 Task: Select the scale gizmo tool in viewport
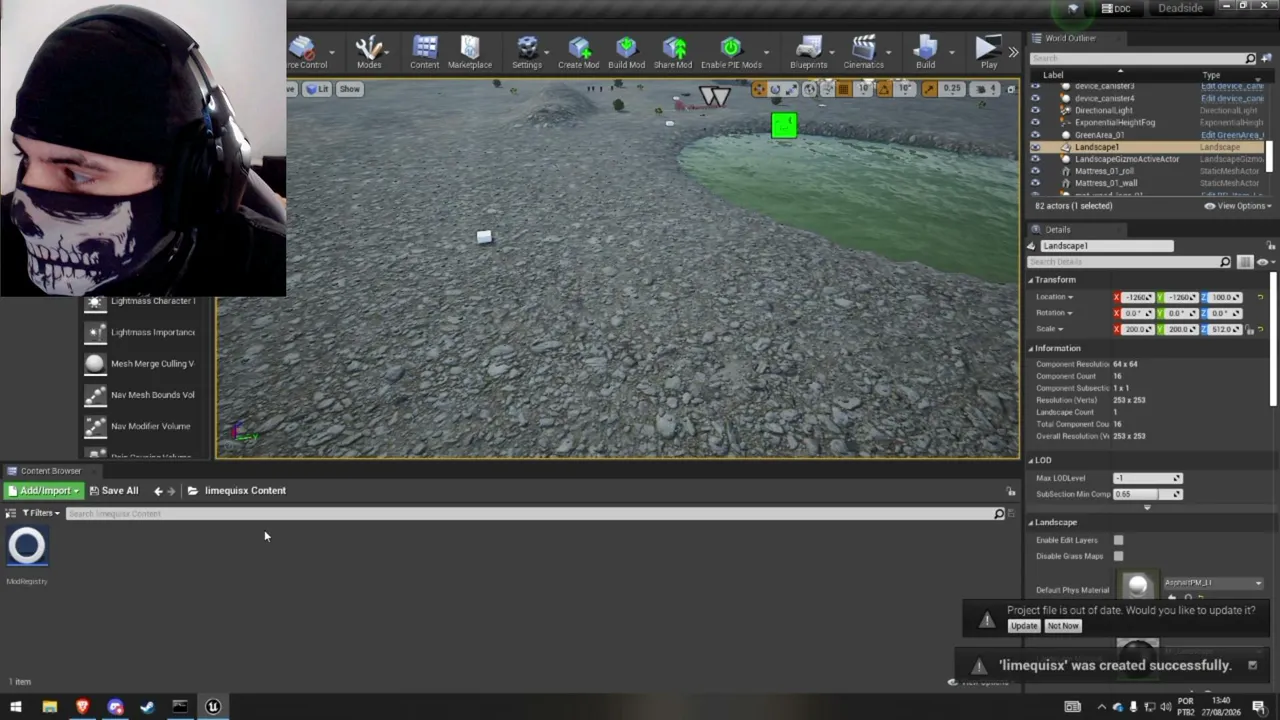click(790, 89)
